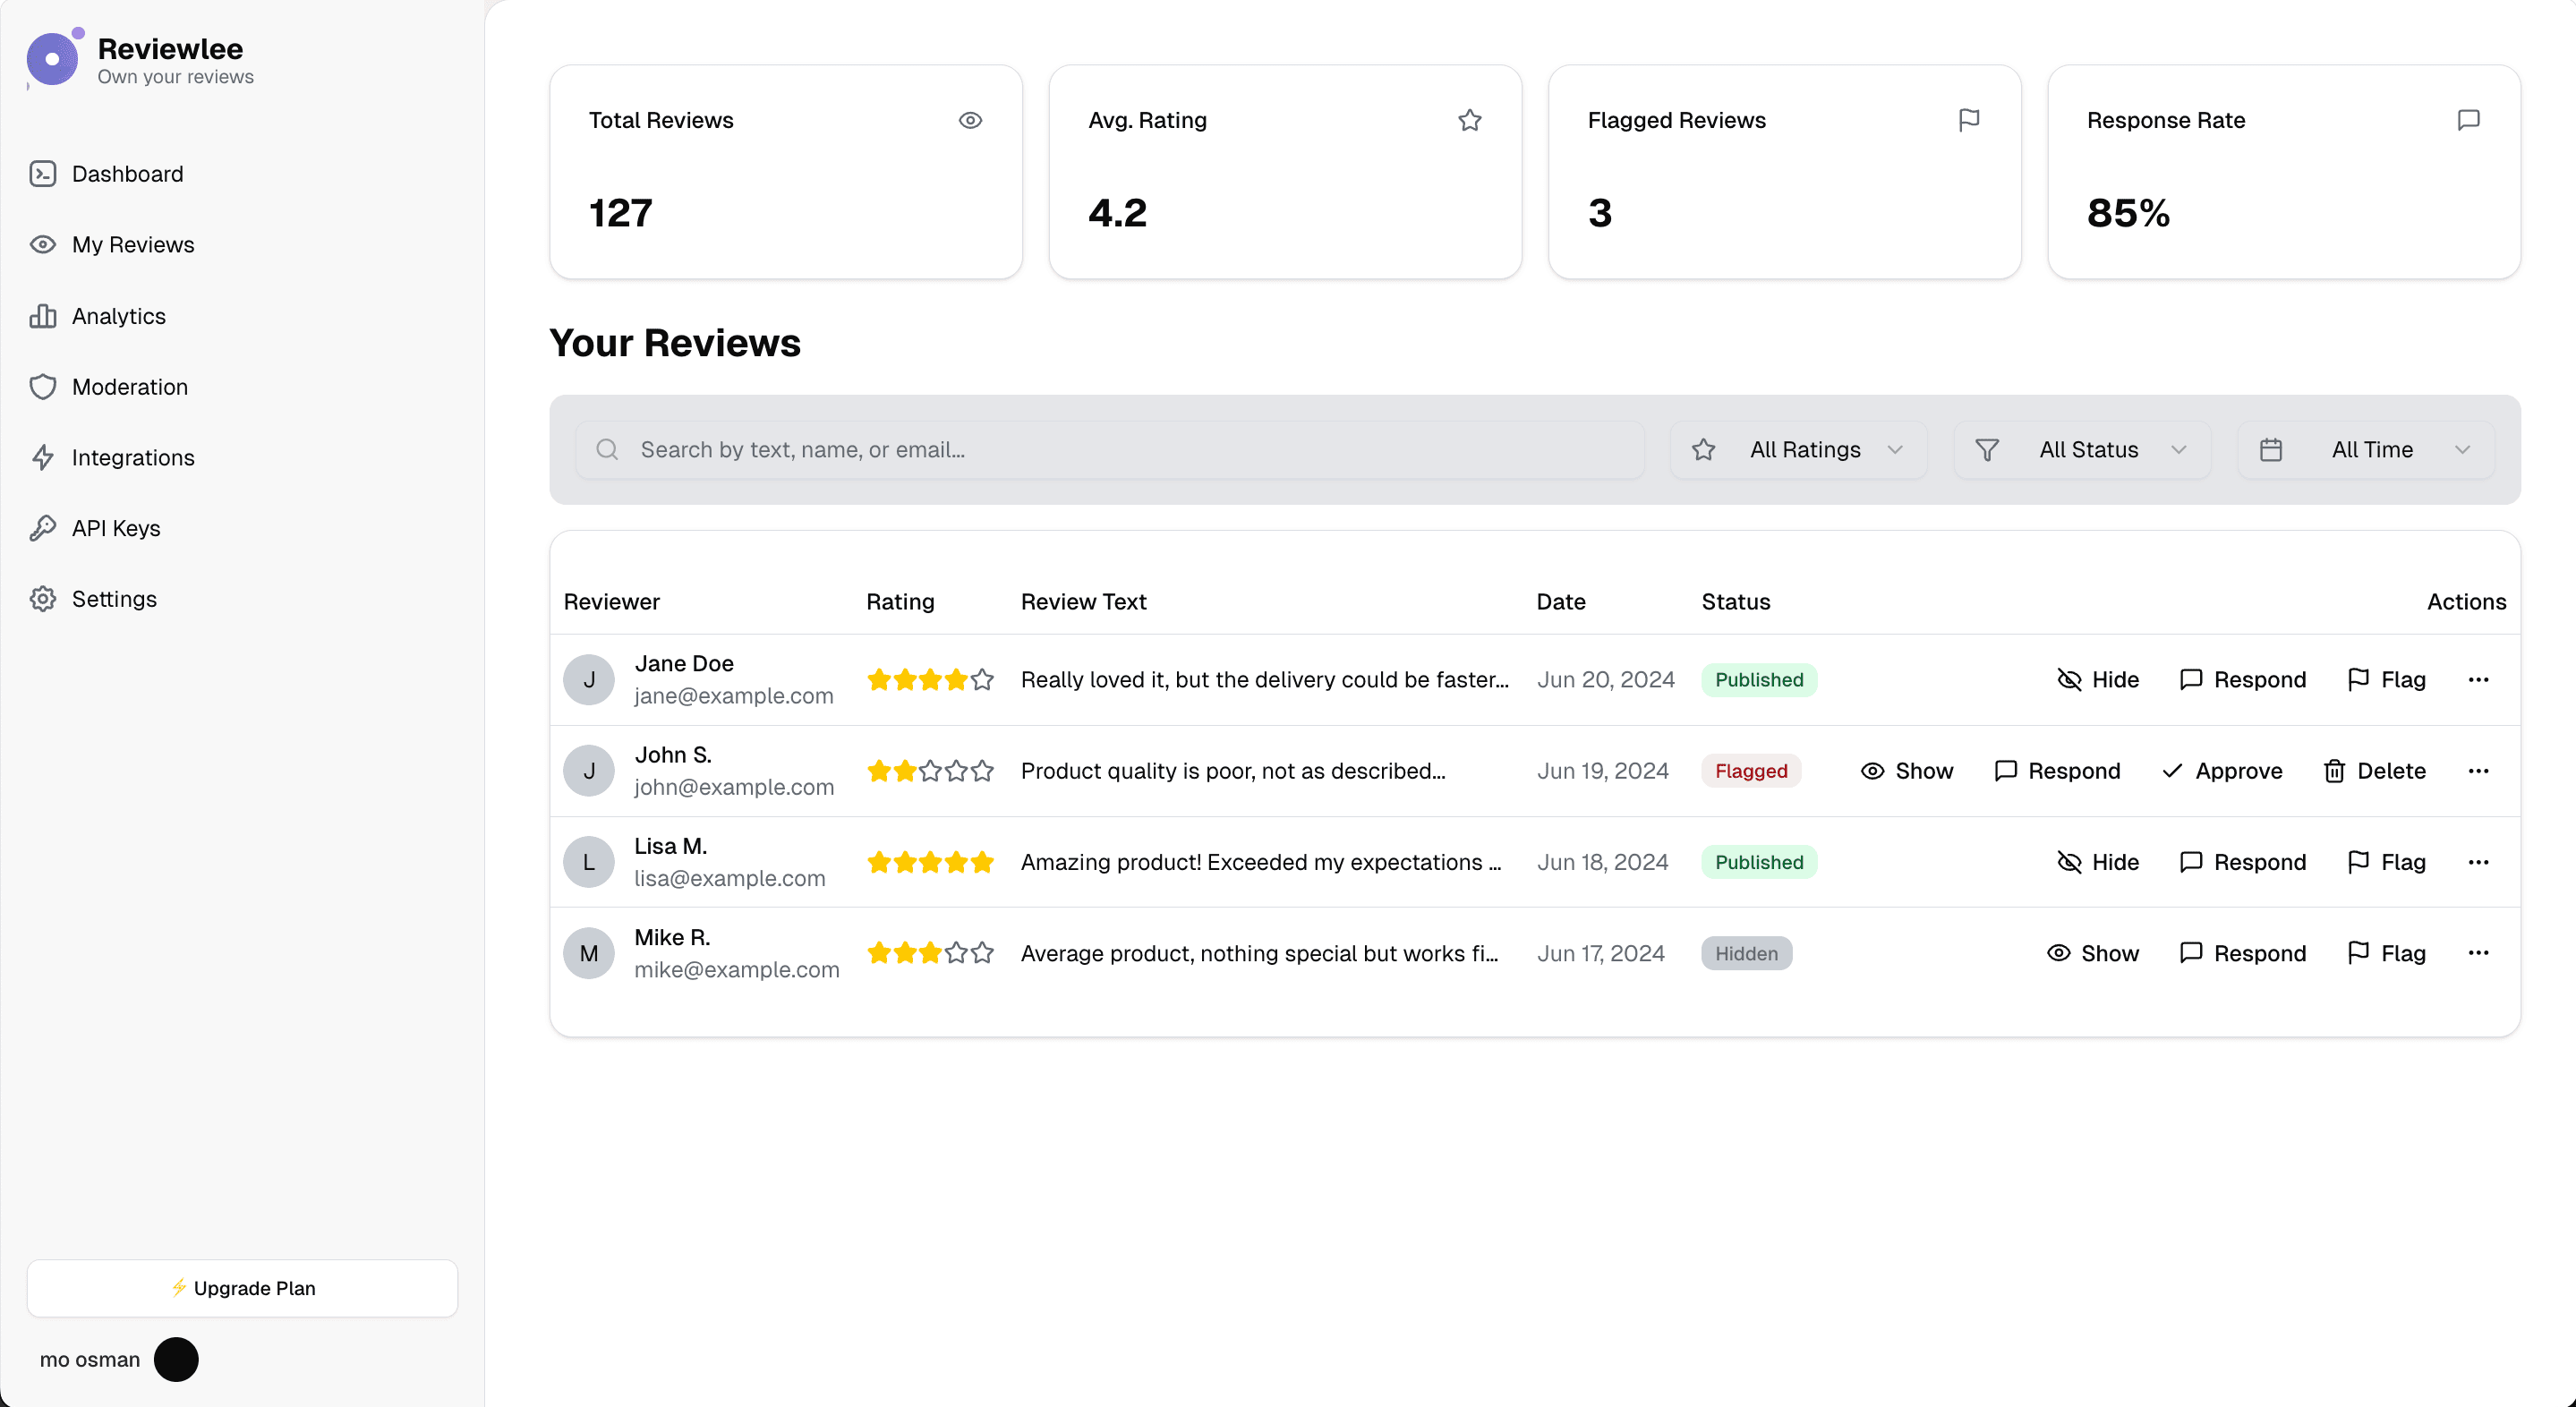This screenshot has height=1407, width=2576.
Task: Click the flag icon on the Flagged Reviews card
Action: tap(1968, 120)
